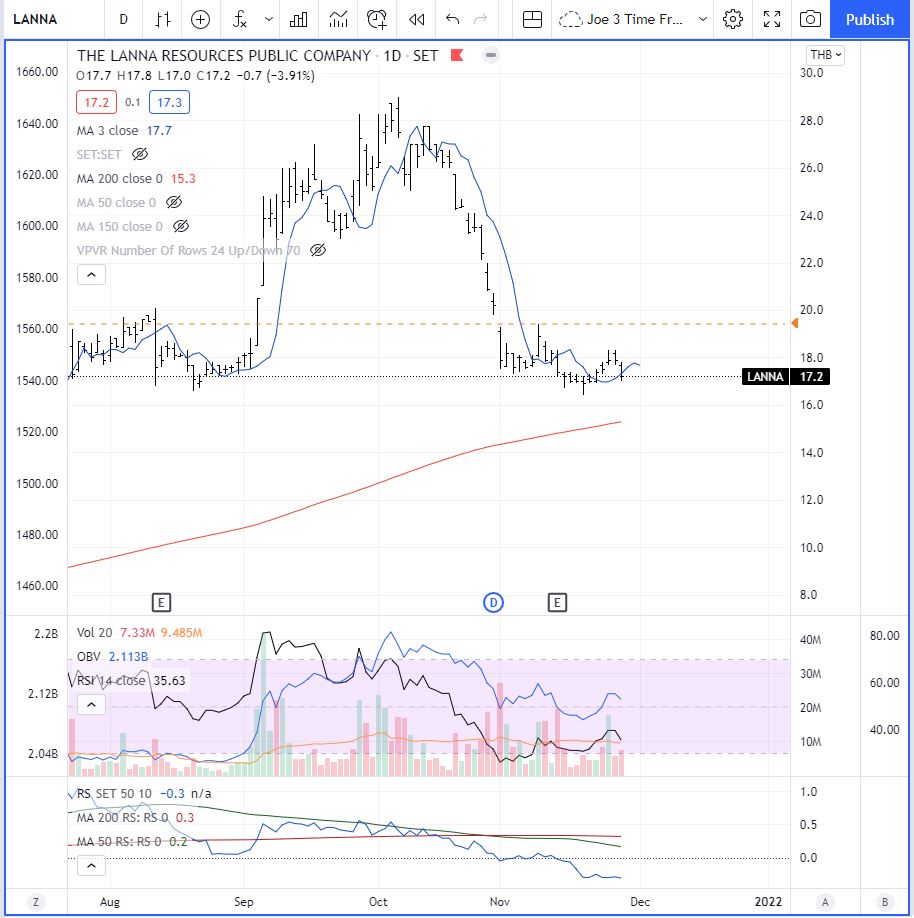Undo the last chart action

(452, 19)
